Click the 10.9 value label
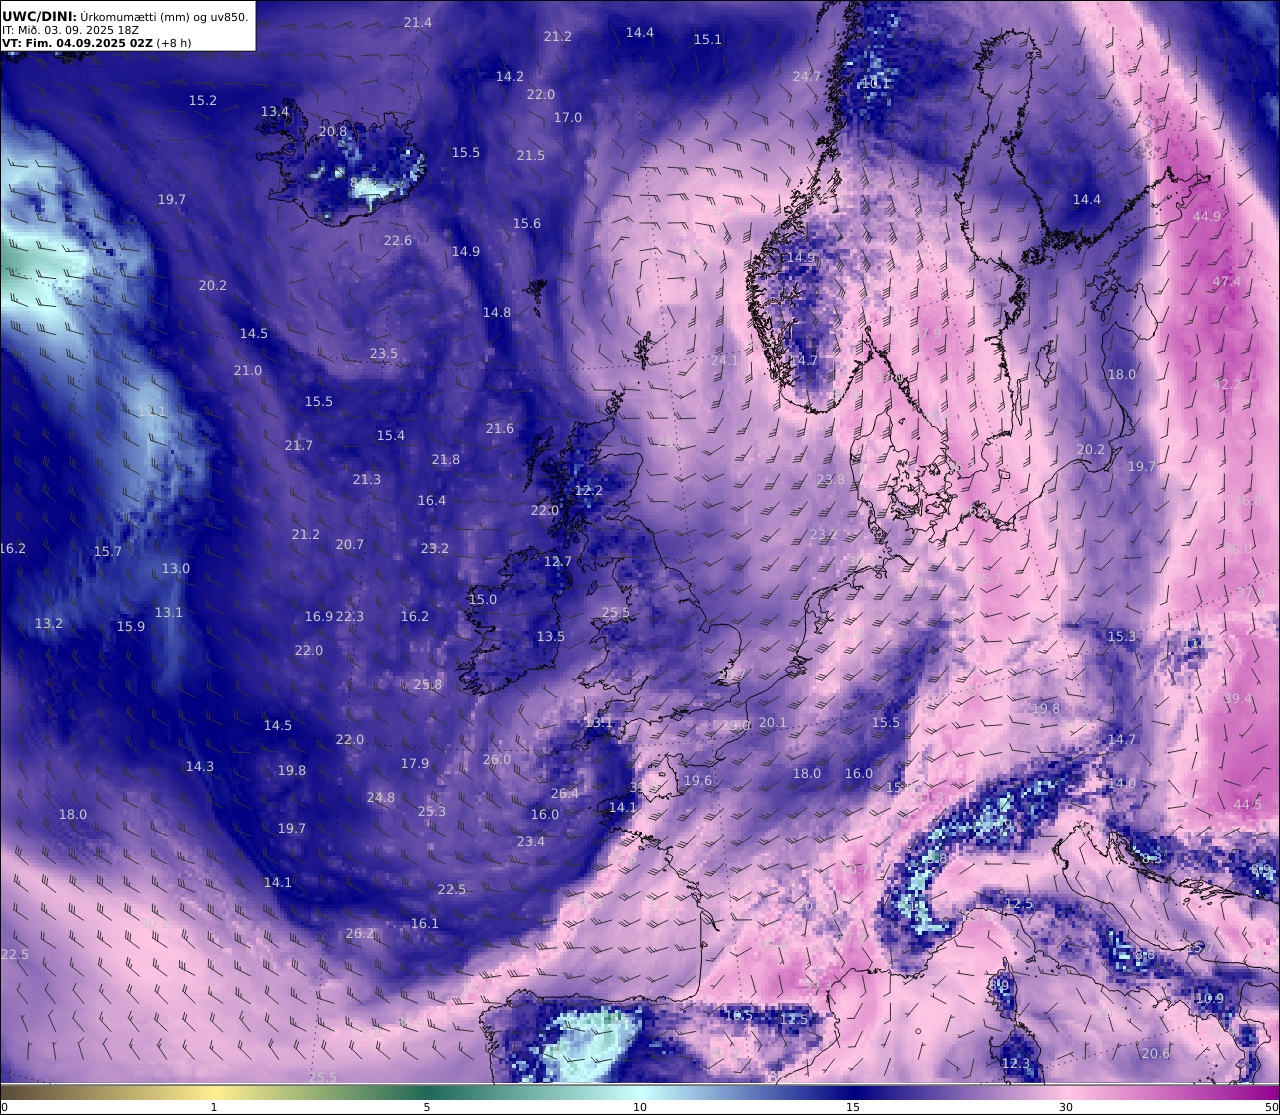The height and width of the screenshot is (1115, 1280). (1210, 998)
